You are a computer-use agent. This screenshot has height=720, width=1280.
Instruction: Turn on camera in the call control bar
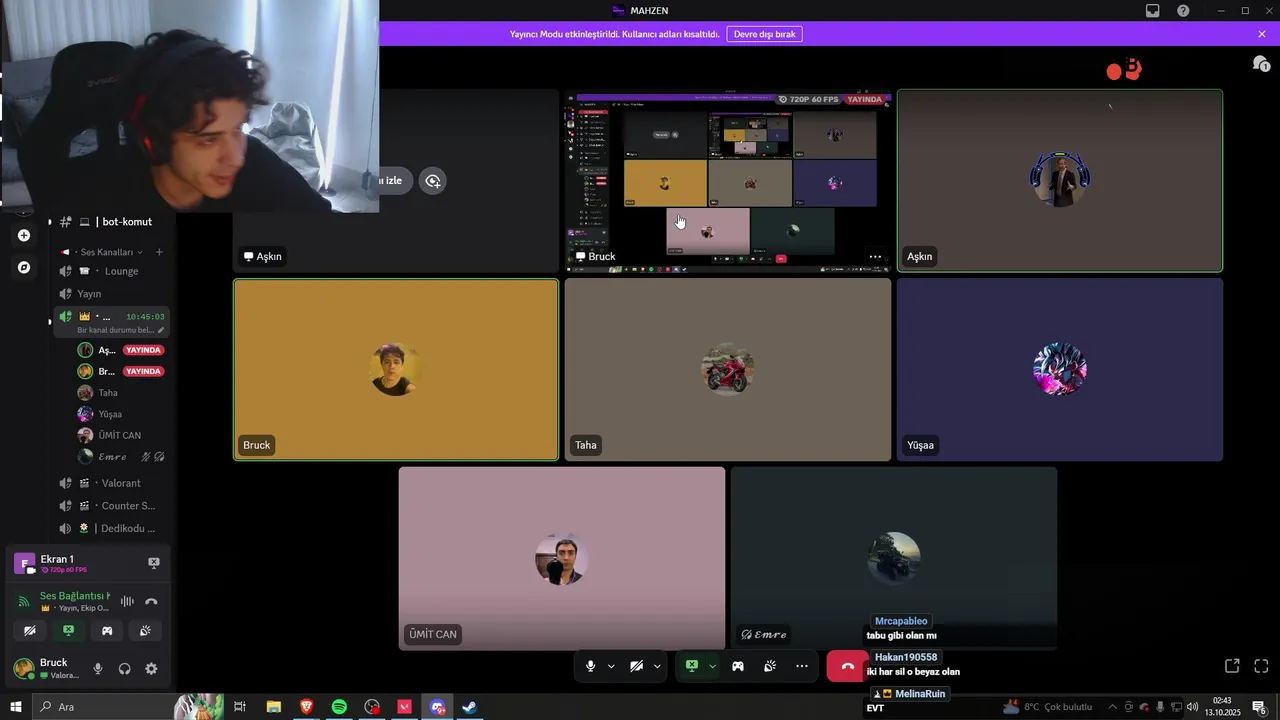(636, 666)
